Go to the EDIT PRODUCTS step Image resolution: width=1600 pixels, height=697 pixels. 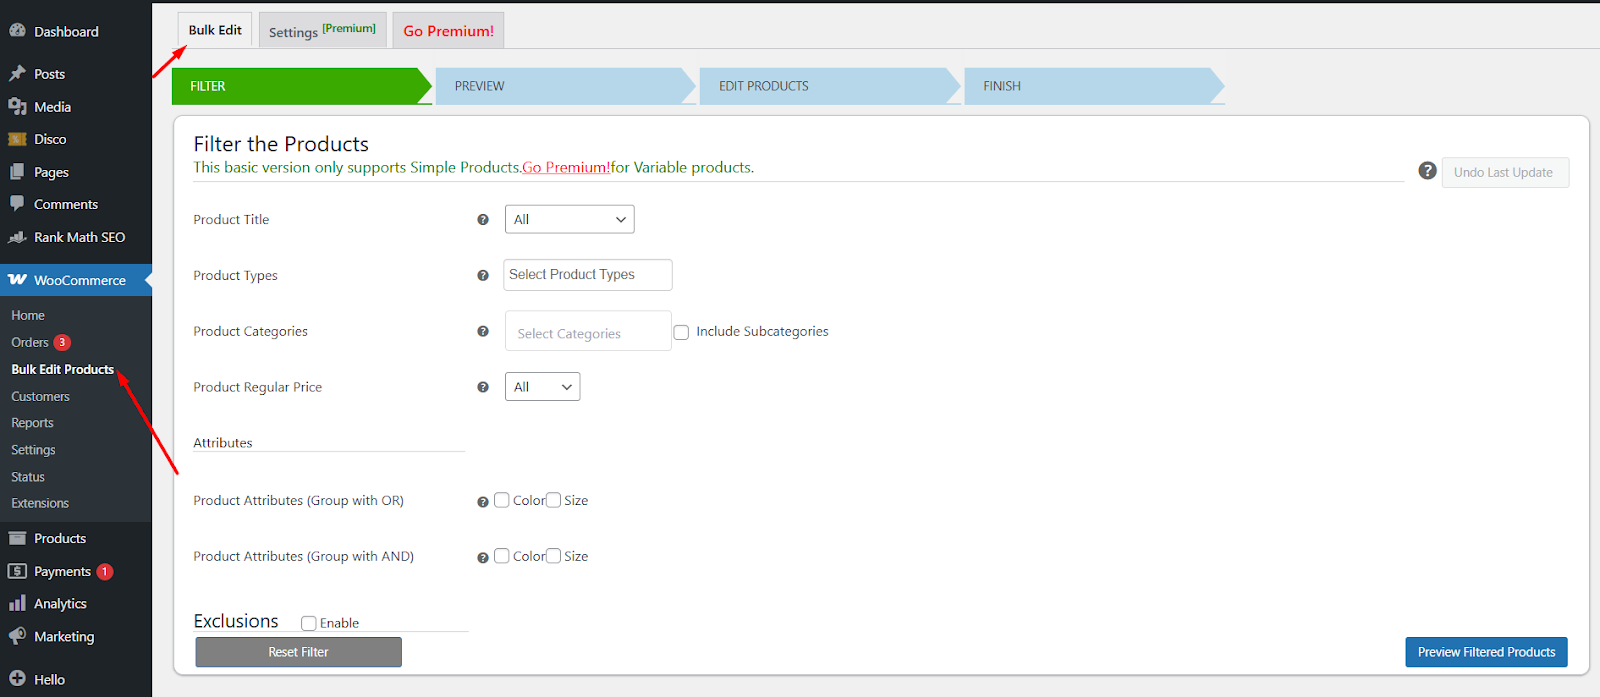click(x=830, y=86)
